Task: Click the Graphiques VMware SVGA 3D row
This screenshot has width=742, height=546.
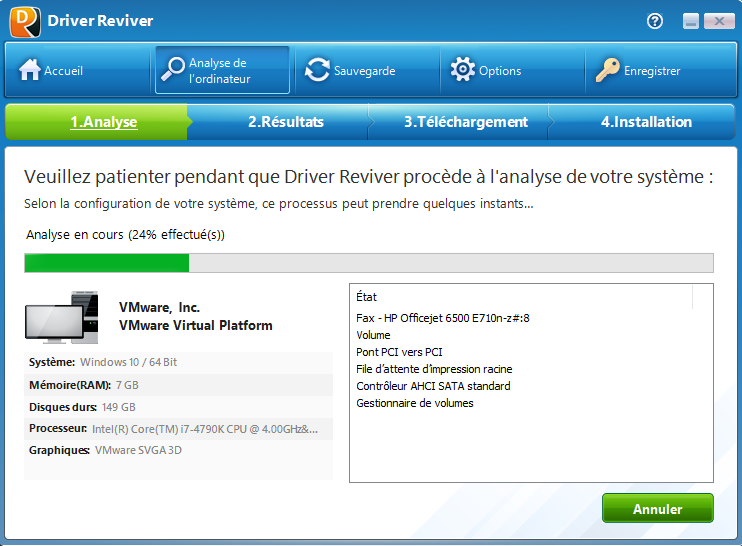Action: pos(178,450)
